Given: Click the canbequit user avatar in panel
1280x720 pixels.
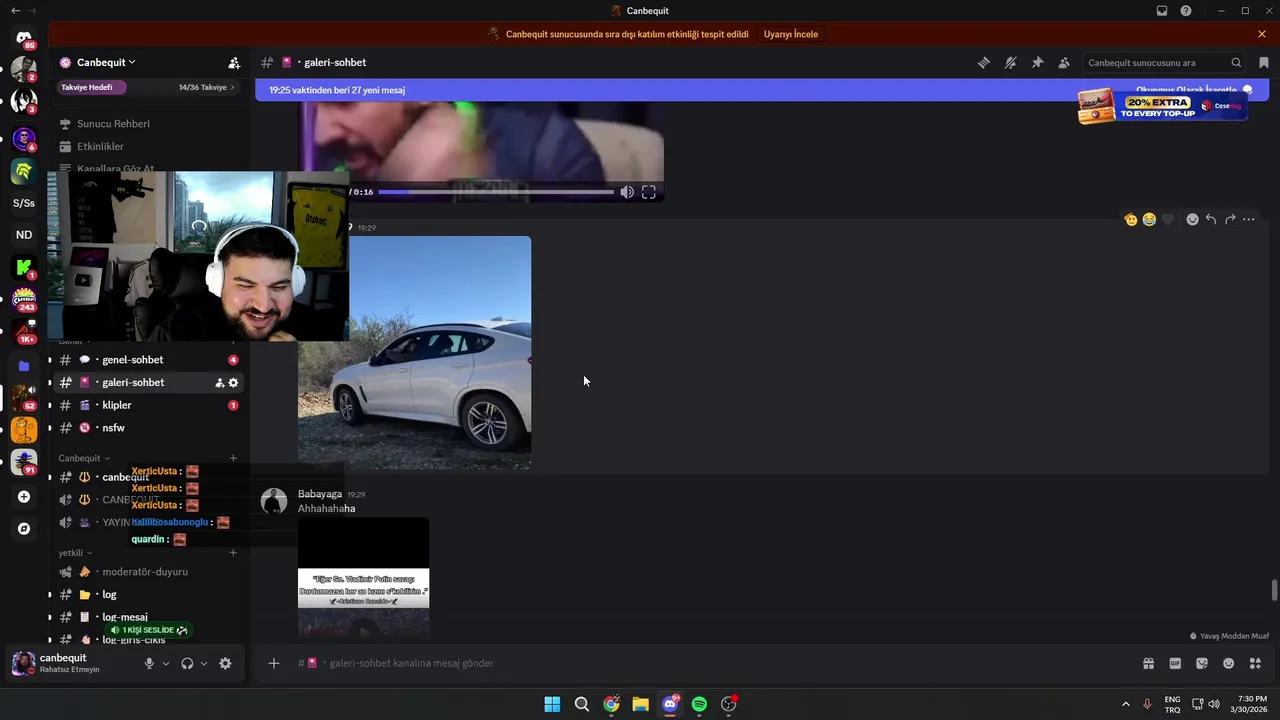Looking at the screenshot, I should [x=23, y=663].
